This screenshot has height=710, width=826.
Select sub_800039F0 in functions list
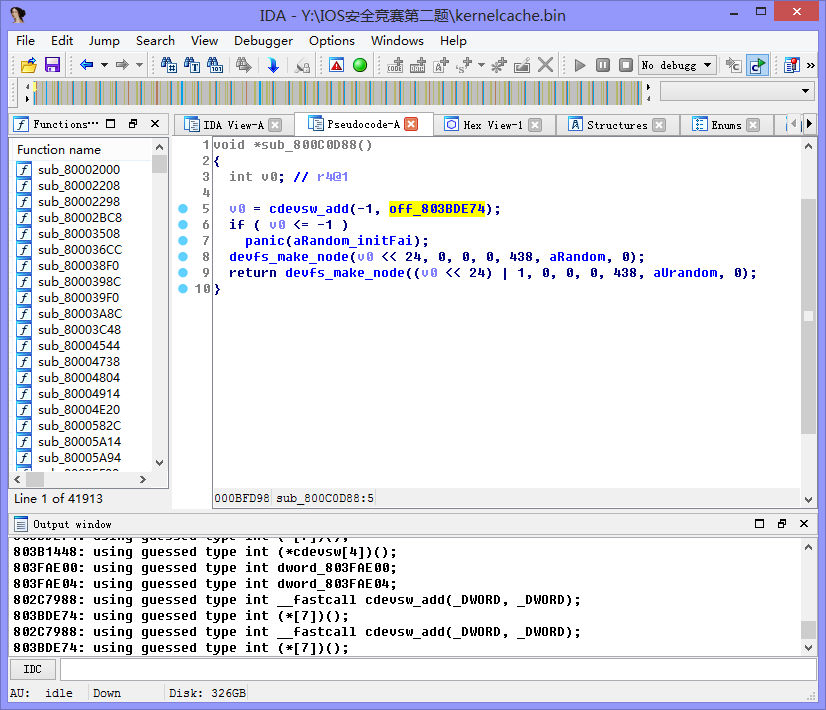78,298
